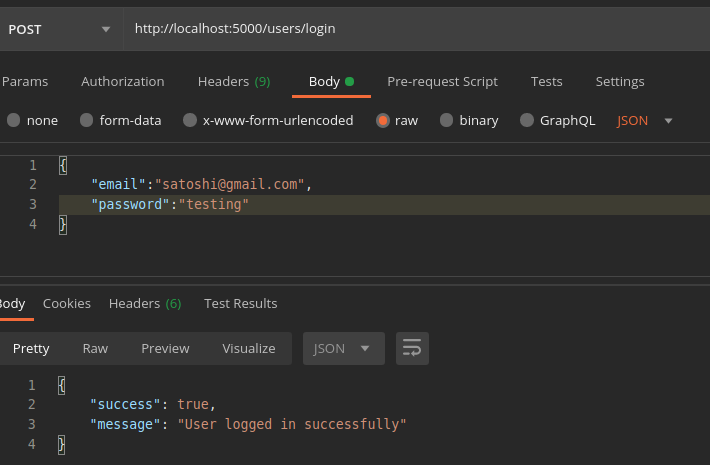Open the request Headers (9) tab
Image resolution: width=710 pixels, height=465 pixels.
[233, 81]
